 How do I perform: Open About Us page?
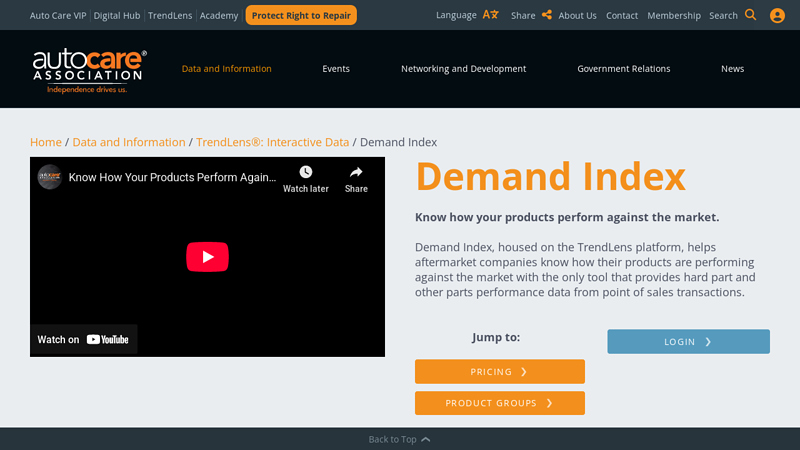577,15
